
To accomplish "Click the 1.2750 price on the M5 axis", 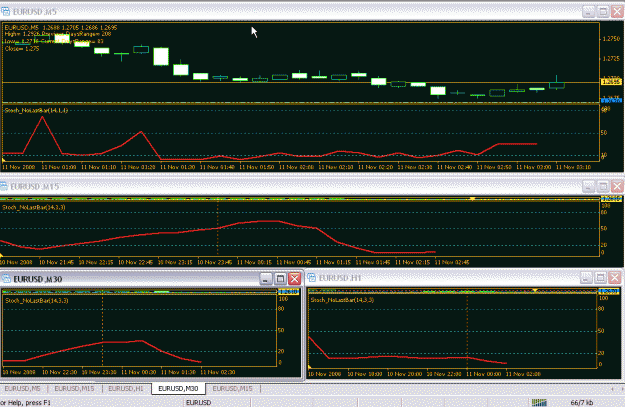I will [611, 39].
